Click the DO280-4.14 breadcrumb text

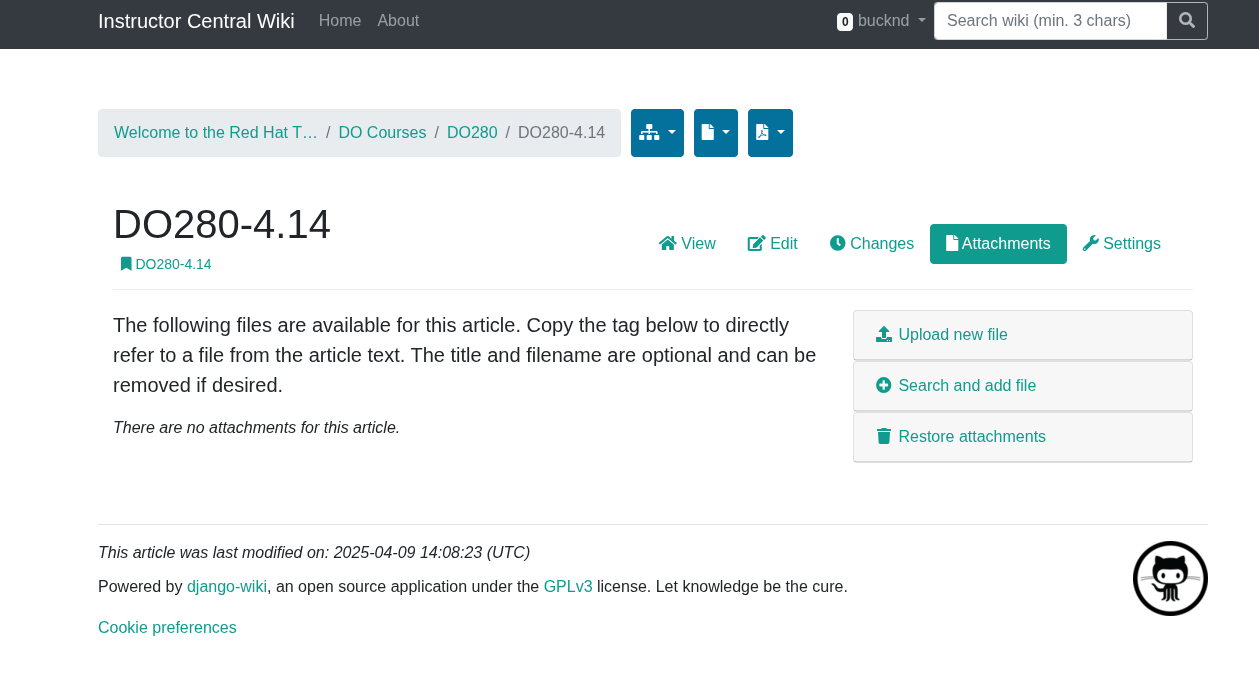coord(561,133)
